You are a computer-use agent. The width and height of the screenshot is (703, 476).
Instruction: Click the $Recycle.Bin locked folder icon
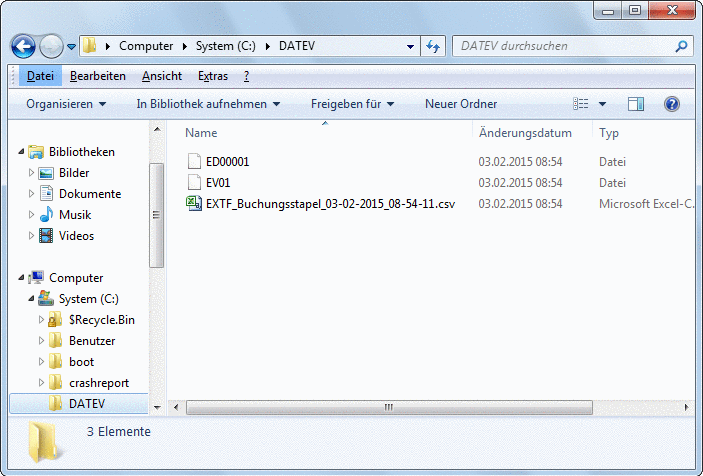point(55,320)
